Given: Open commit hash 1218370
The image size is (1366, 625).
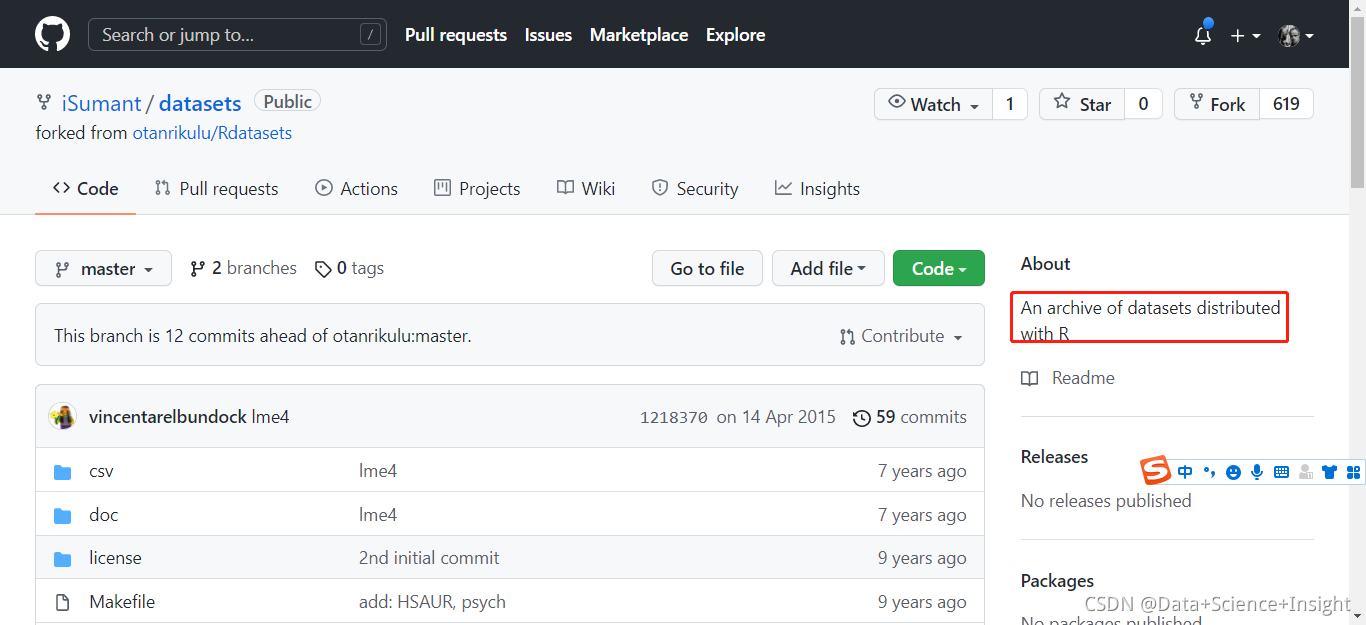Looking at the screenshot, I should (x=674, y=418).
